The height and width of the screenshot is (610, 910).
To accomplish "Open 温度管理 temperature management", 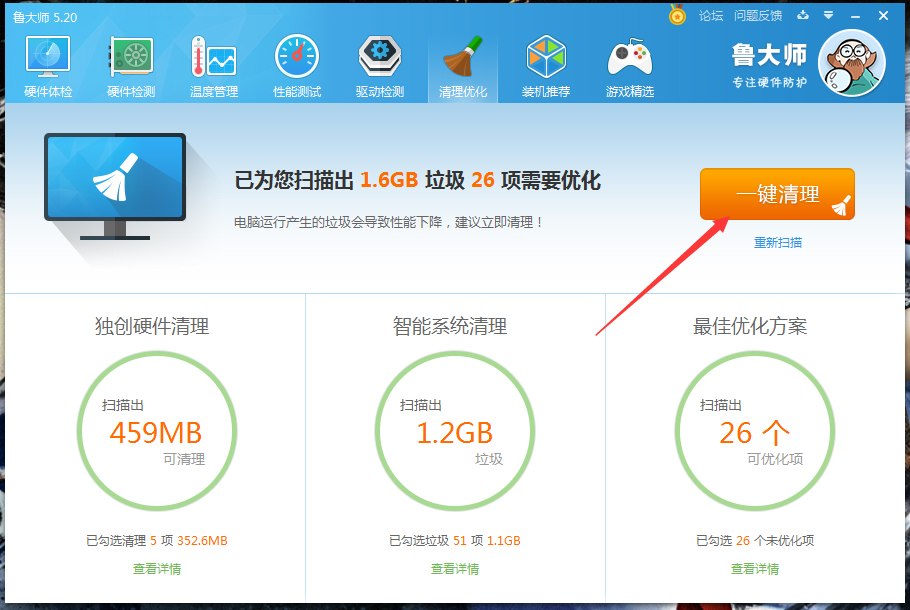I will tap(212, 62).
